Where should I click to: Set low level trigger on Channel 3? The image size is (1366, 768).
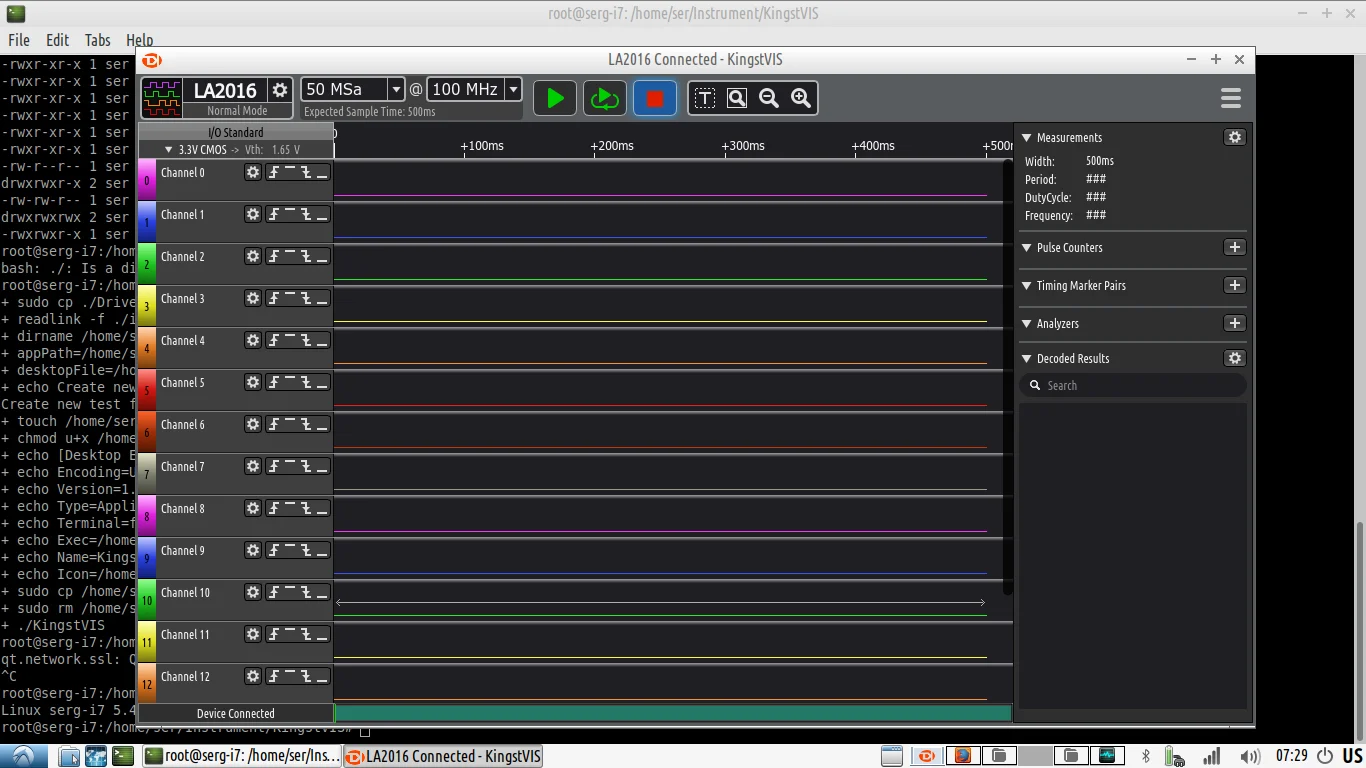point(322,298)
